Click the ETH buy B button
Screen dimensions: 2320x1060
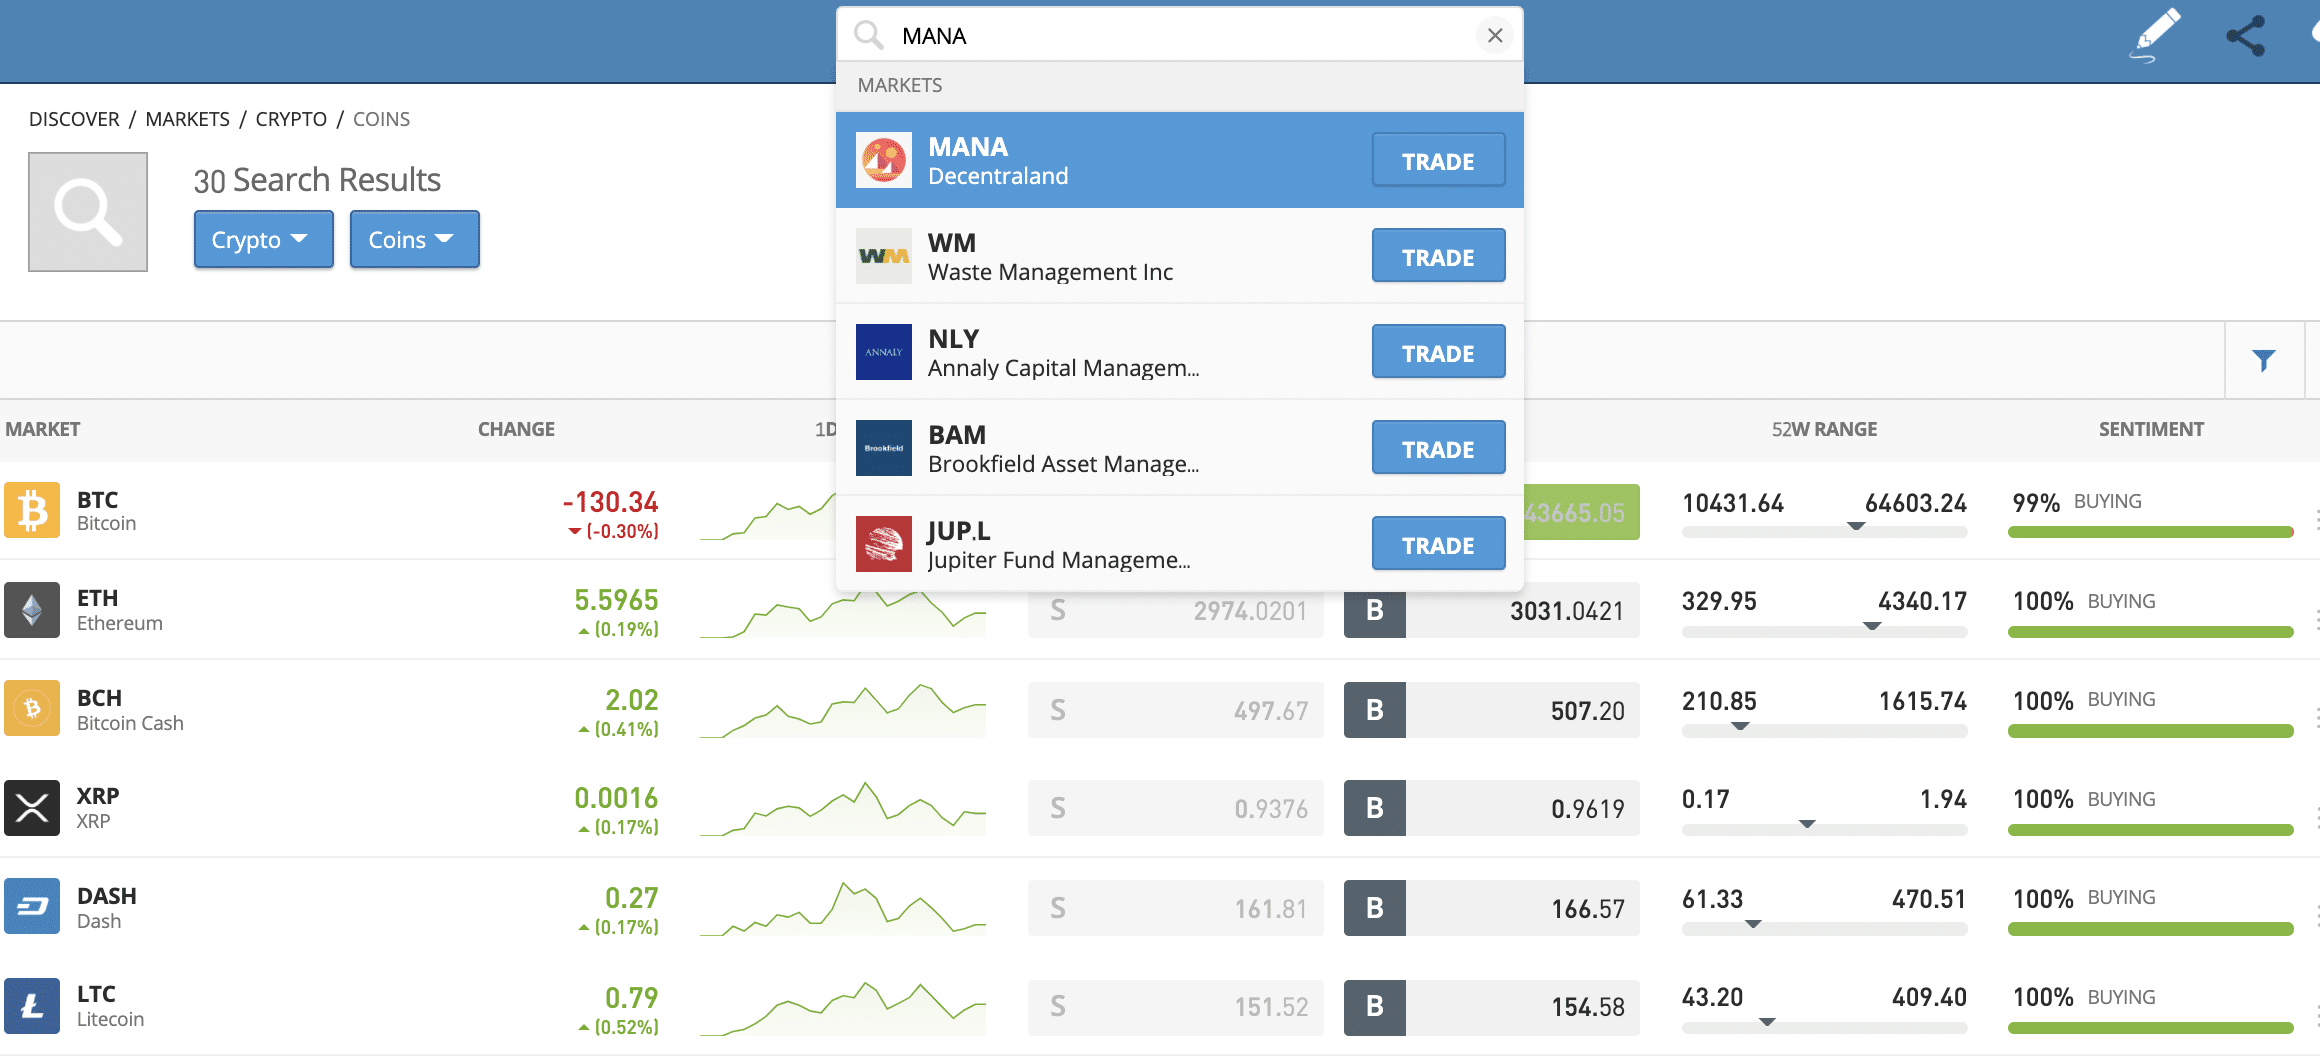click(x=1375, y=610)
